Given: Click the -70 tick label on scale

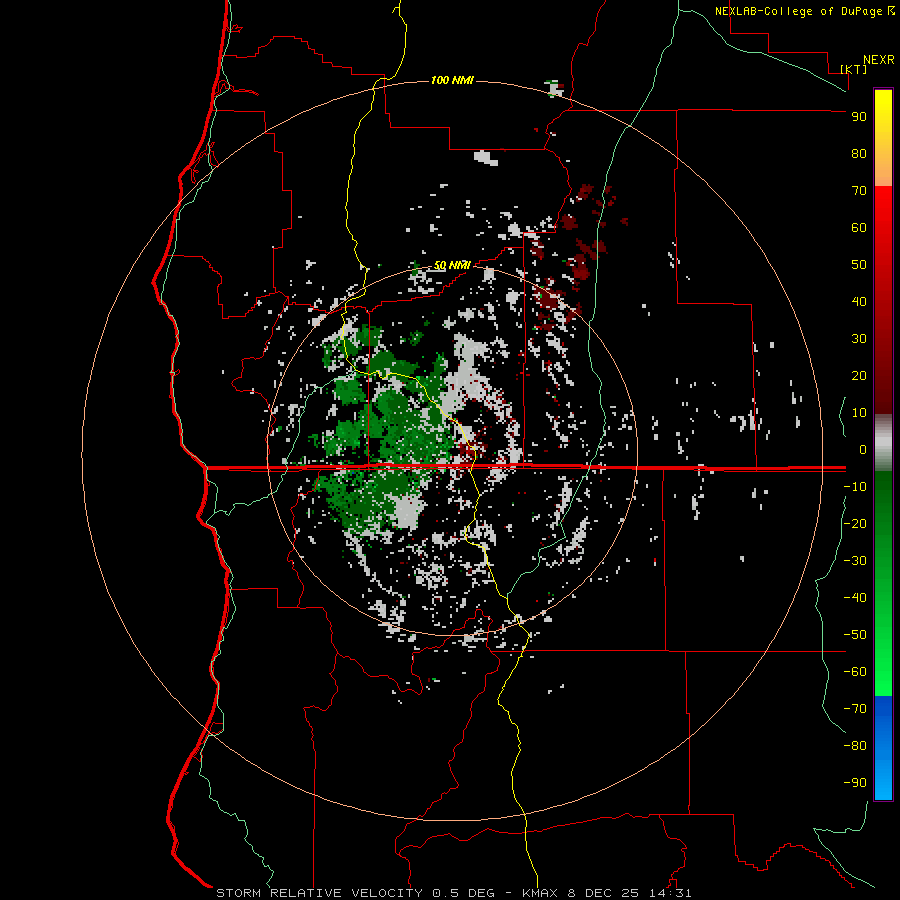Looking at the screenshot, I should click(855, 709).
